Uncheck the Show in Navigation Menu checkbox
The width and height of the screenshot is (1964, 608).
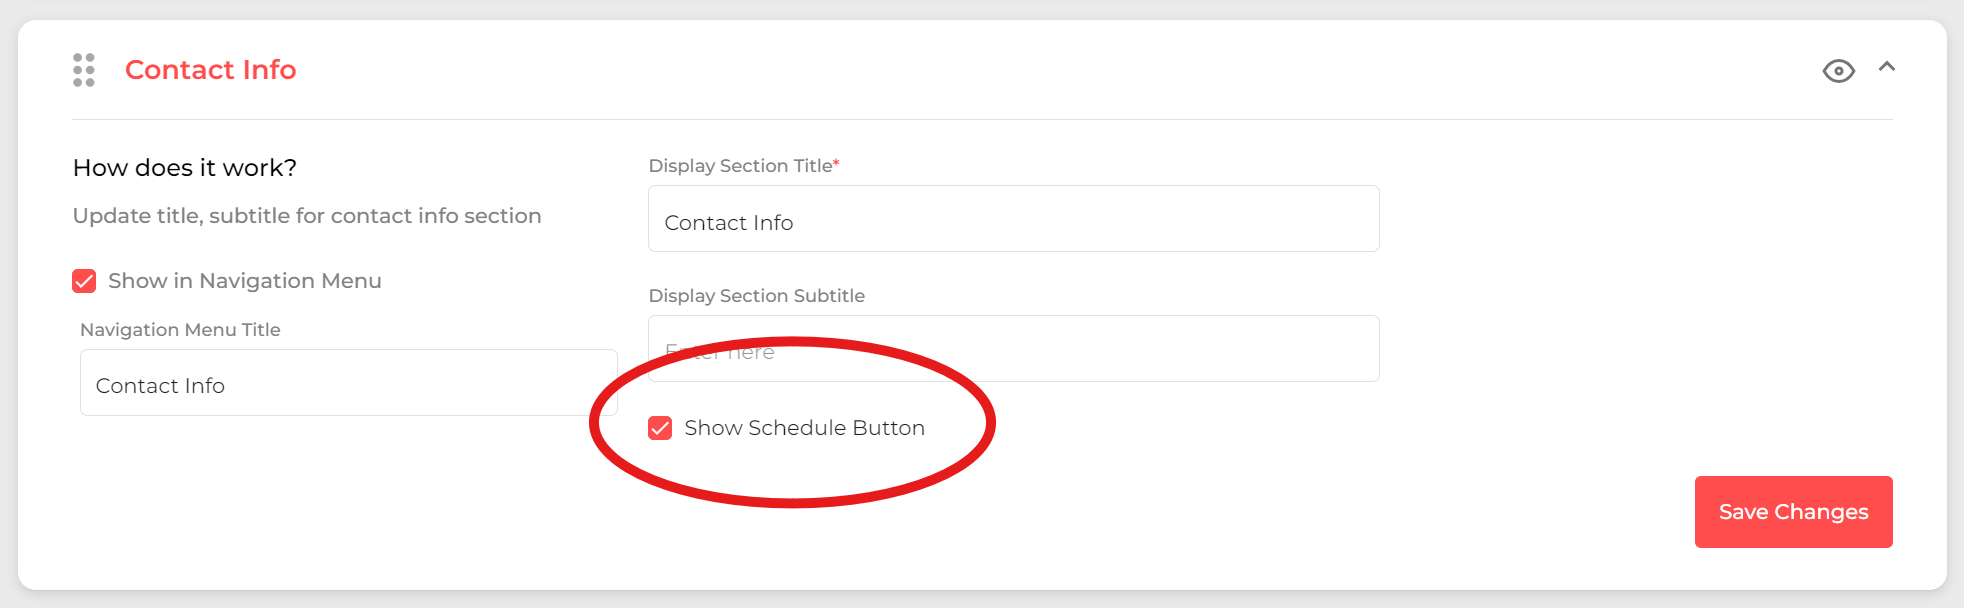click(x=84, y=281)
